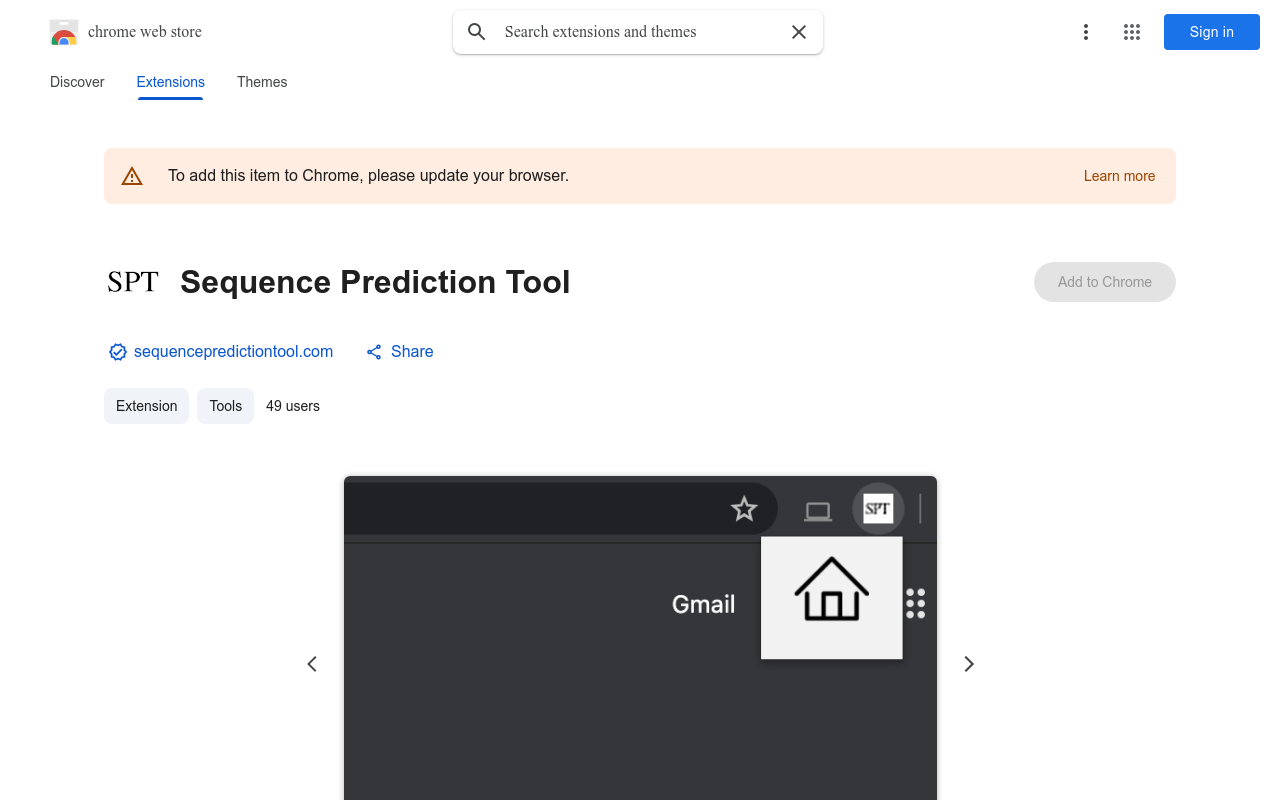Click the SPT extension logo
The height and width of the screenshot is (800, 1280).
[x=133, y=282]
